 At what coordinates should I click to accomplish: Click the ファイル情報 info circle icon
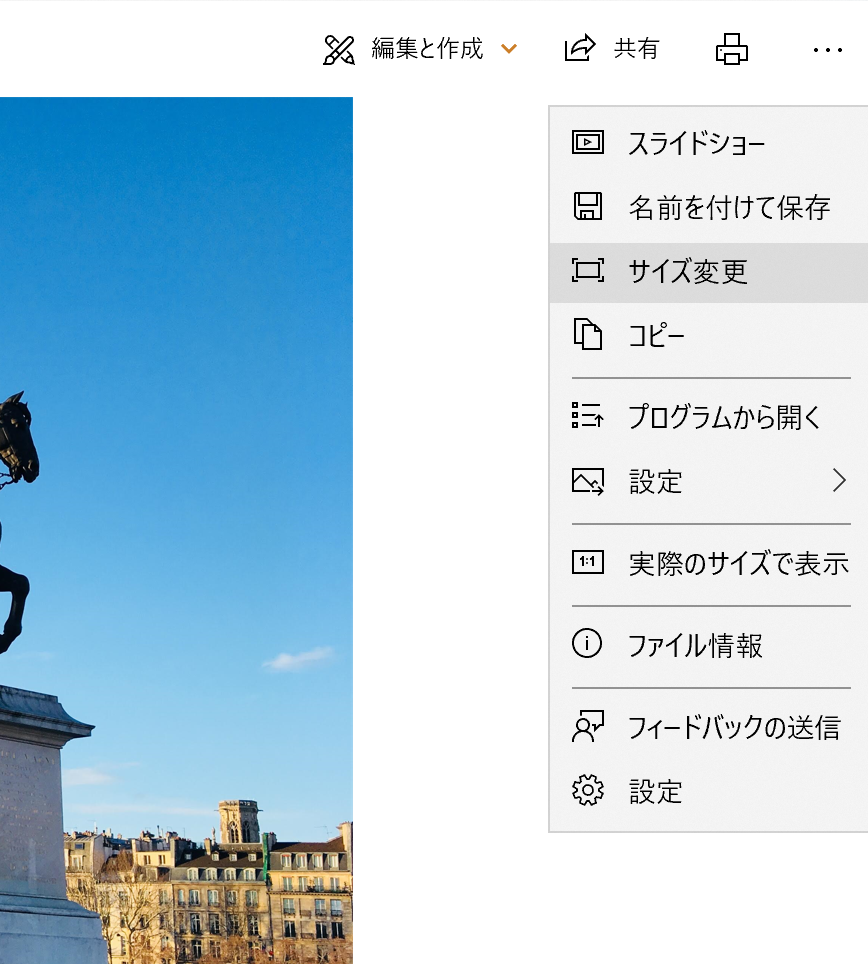point(587,645)
